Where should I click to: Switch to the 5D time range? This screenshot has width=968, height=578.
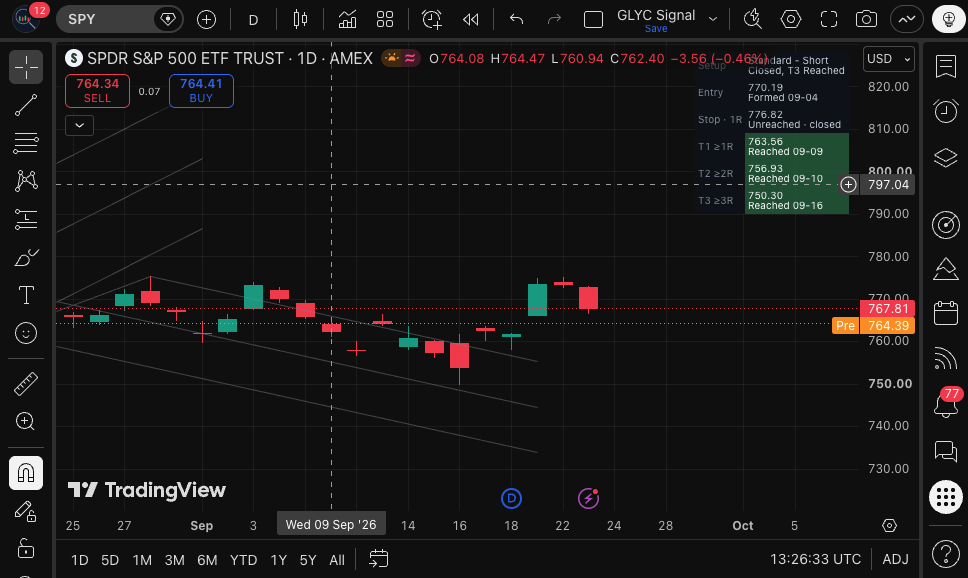coord(110,560)
